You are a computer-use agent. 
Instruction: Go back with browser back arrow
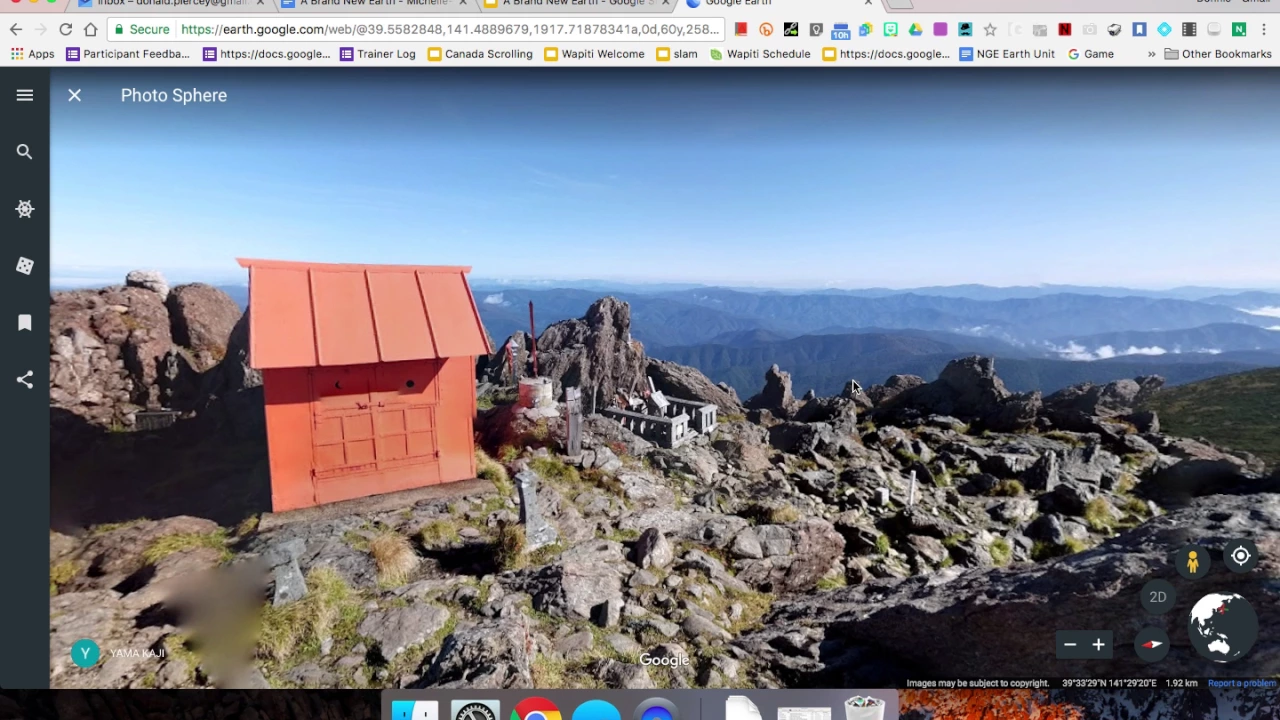16,29
